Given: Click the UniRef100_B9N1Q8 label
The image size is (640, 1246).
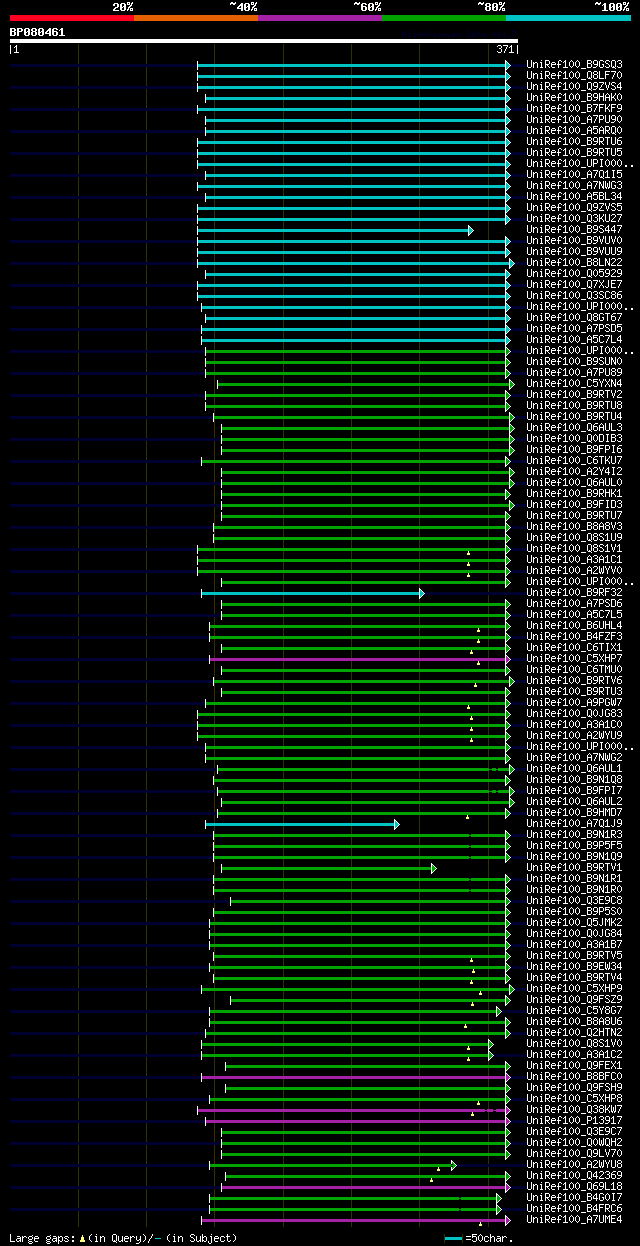Looking at the screenshot, I should click(575, 779).
